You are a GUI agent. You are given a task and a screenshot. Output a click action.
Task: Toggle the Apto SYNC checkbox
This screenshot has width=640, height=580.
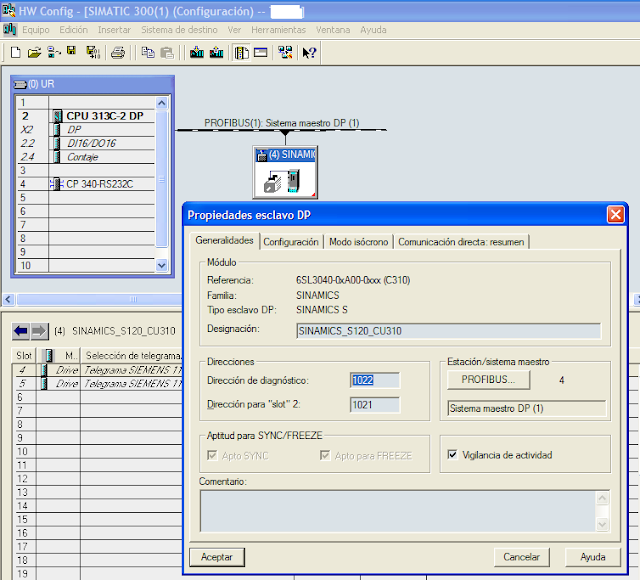coord(212,455)
